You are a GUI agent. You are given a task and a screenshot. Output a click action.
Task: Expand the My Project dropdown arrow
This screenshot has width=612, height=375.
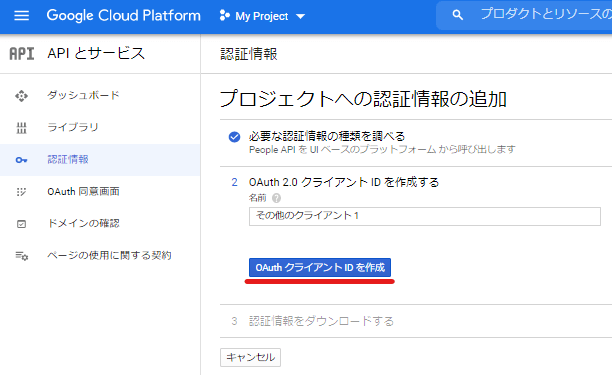[300, 16]
